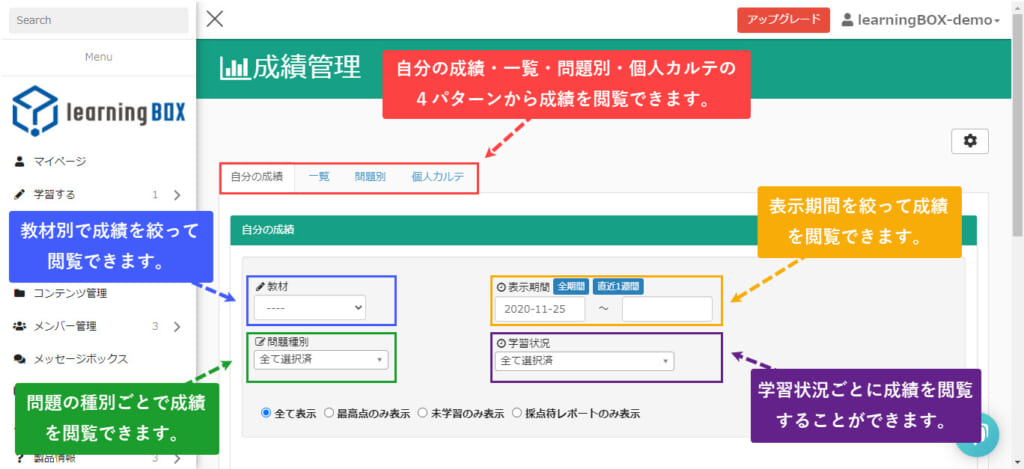Image resolution: width=1024 pixels, height=469 pixels.
Task: Close the sidebar with the X icon
Action: (214, 19)
